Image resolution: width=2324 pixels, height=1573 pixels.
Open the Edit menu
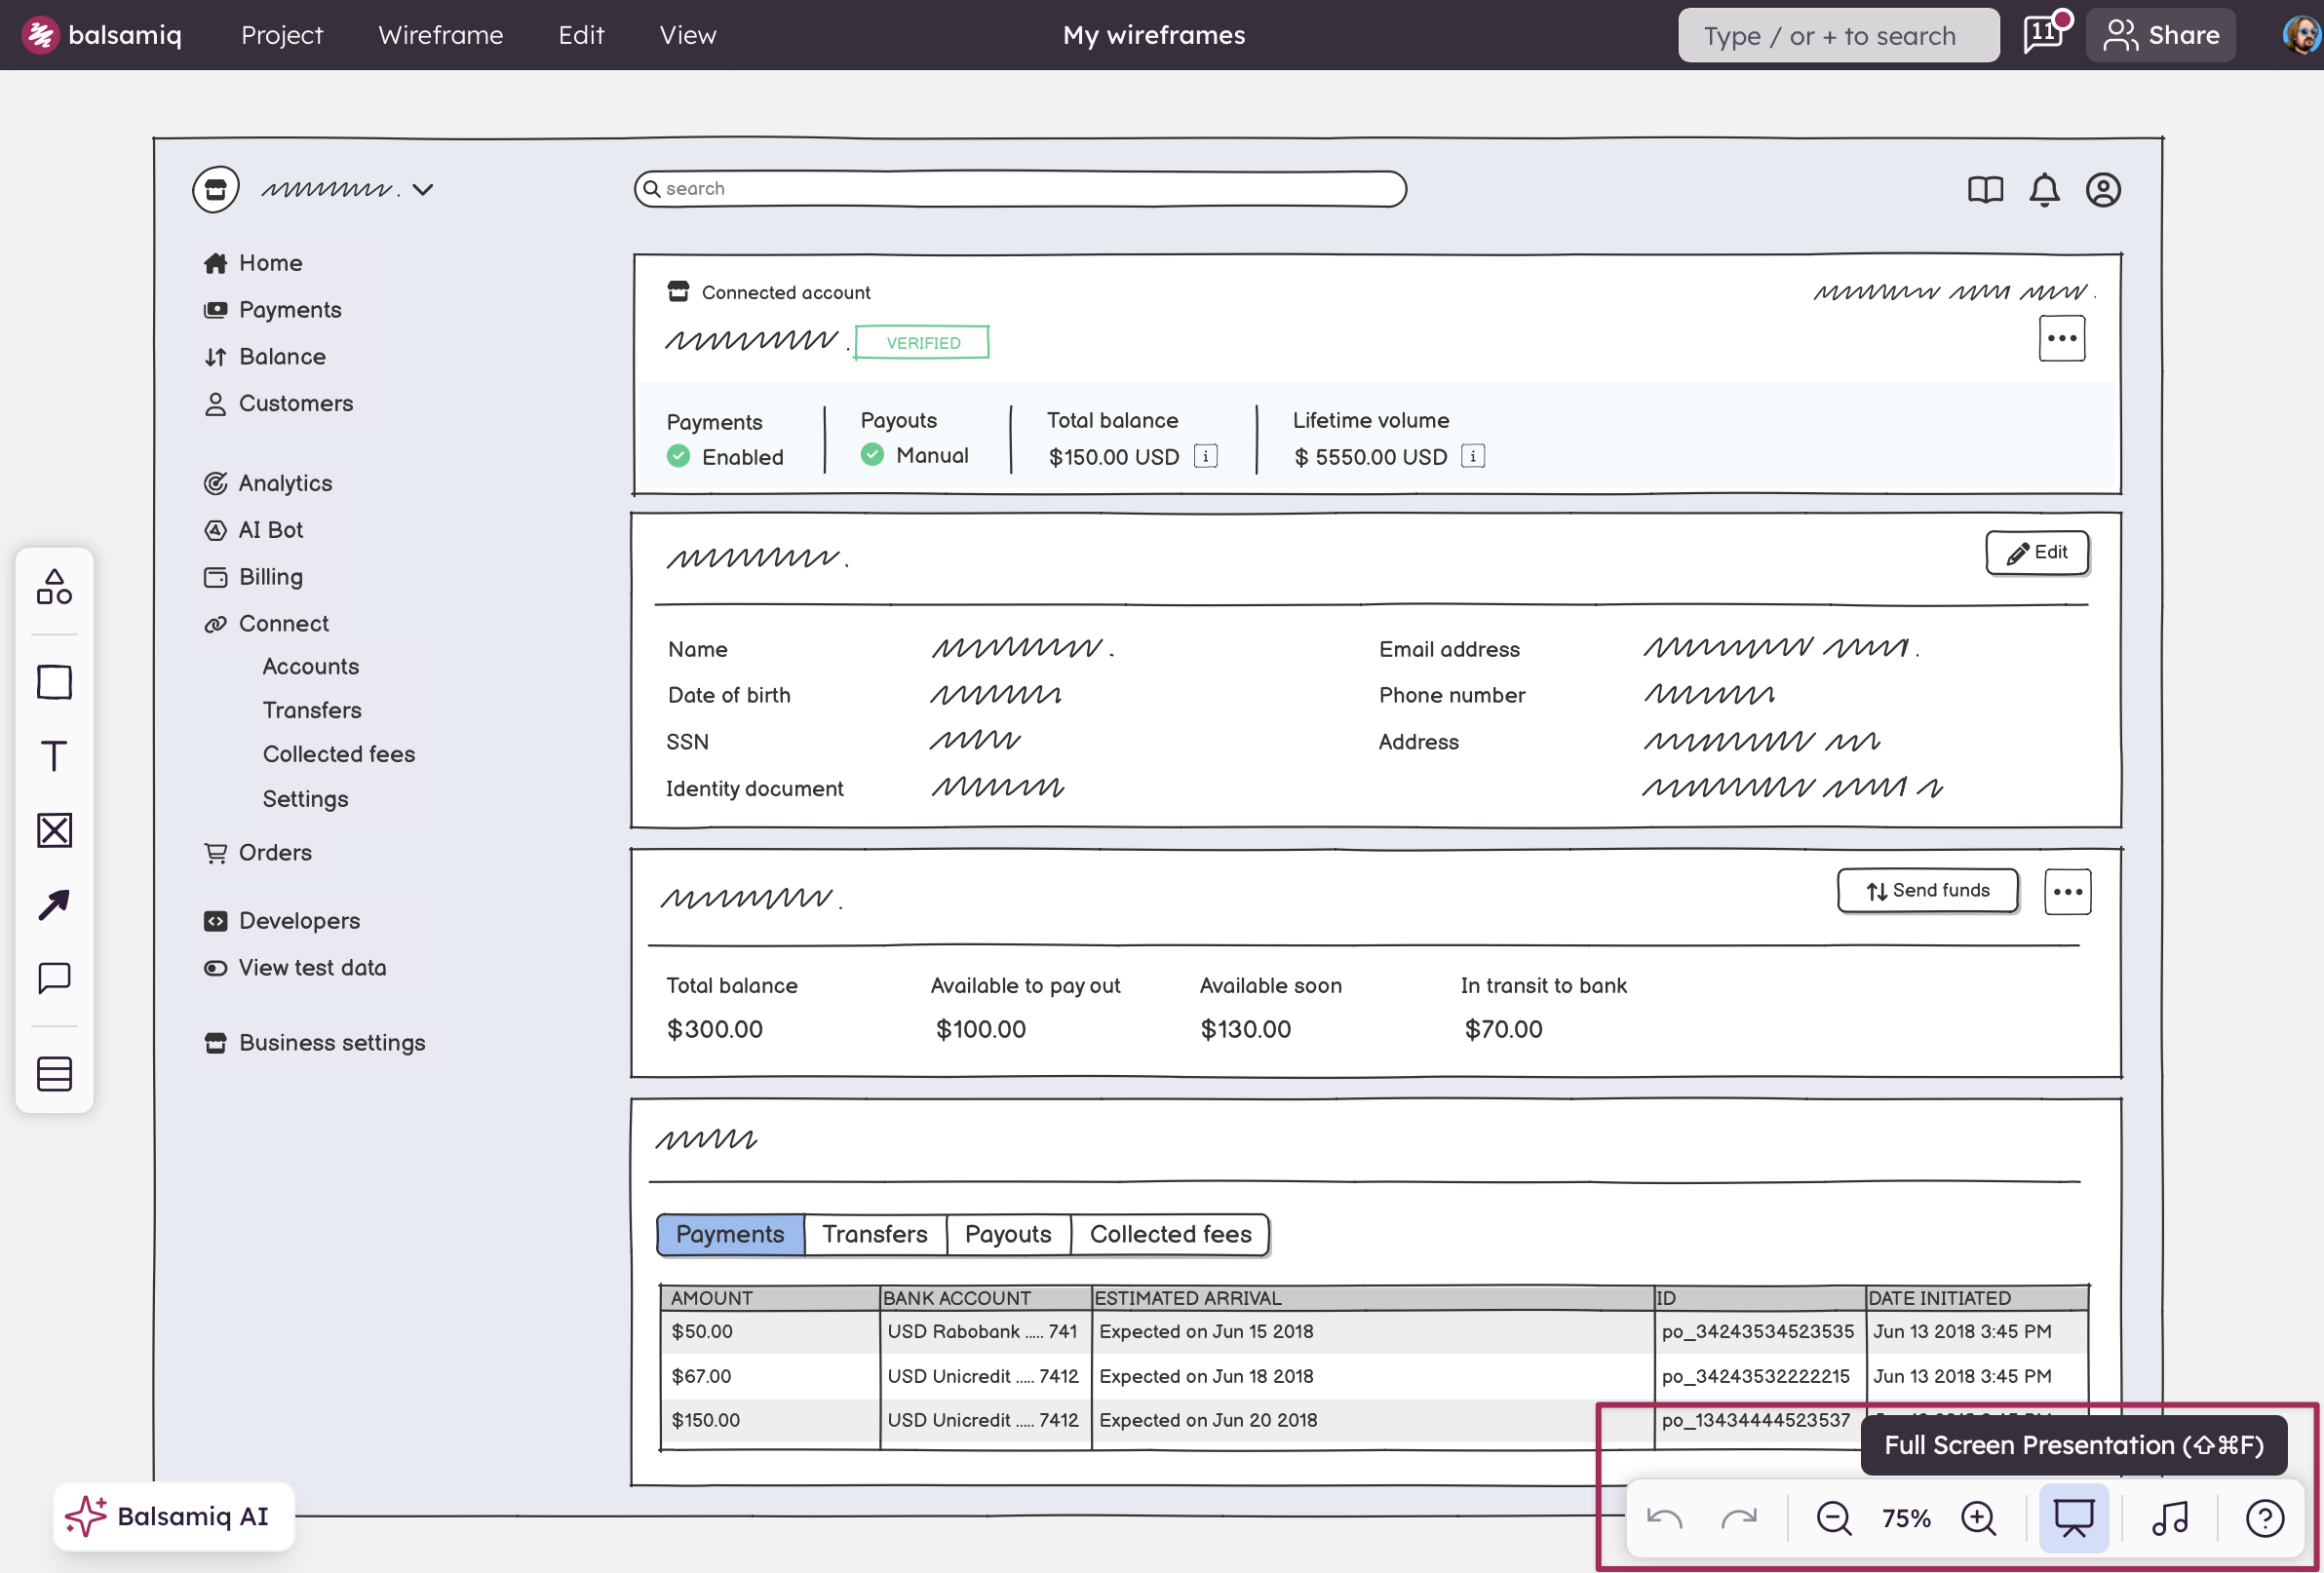pyautogui.click(x=581, y=35)
